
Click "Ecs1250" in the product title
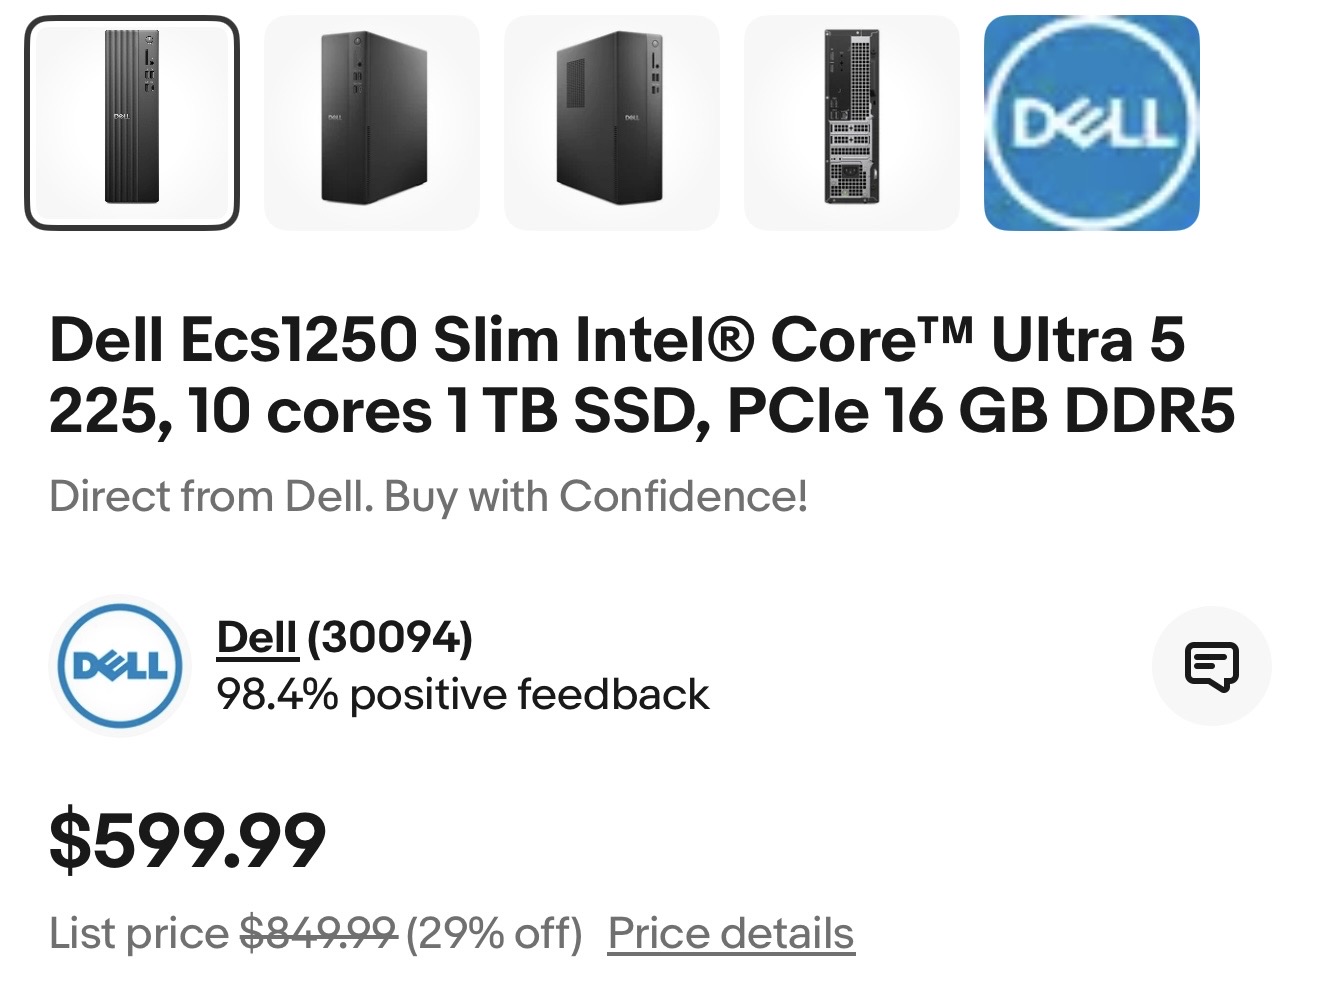click(x=297, y=340)
